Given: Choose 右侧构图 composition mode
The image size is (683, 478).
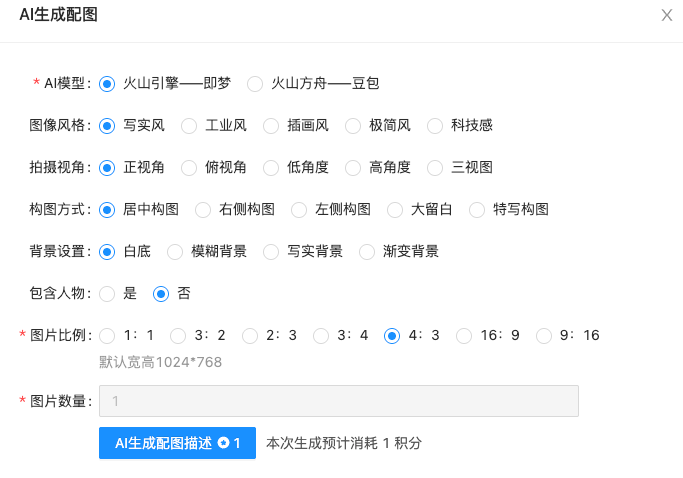Looking at the screenshot, I should pyautogui.click(x=204, y=210).
